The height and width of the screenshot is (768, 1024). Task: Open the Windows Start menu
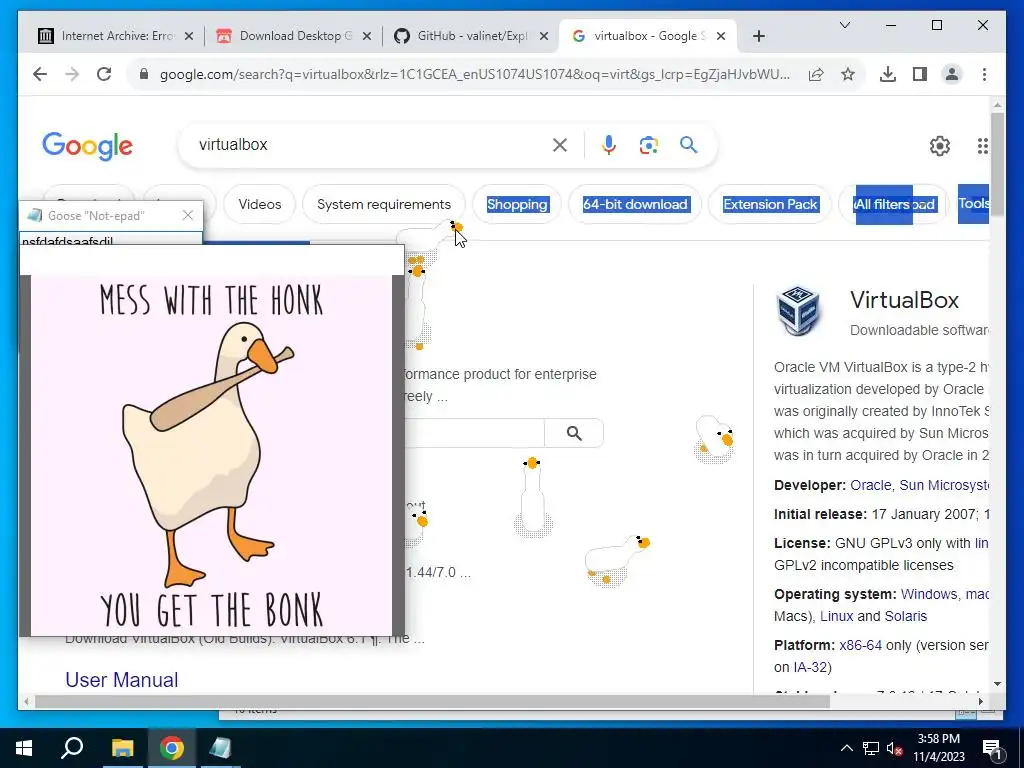point(24,748)
